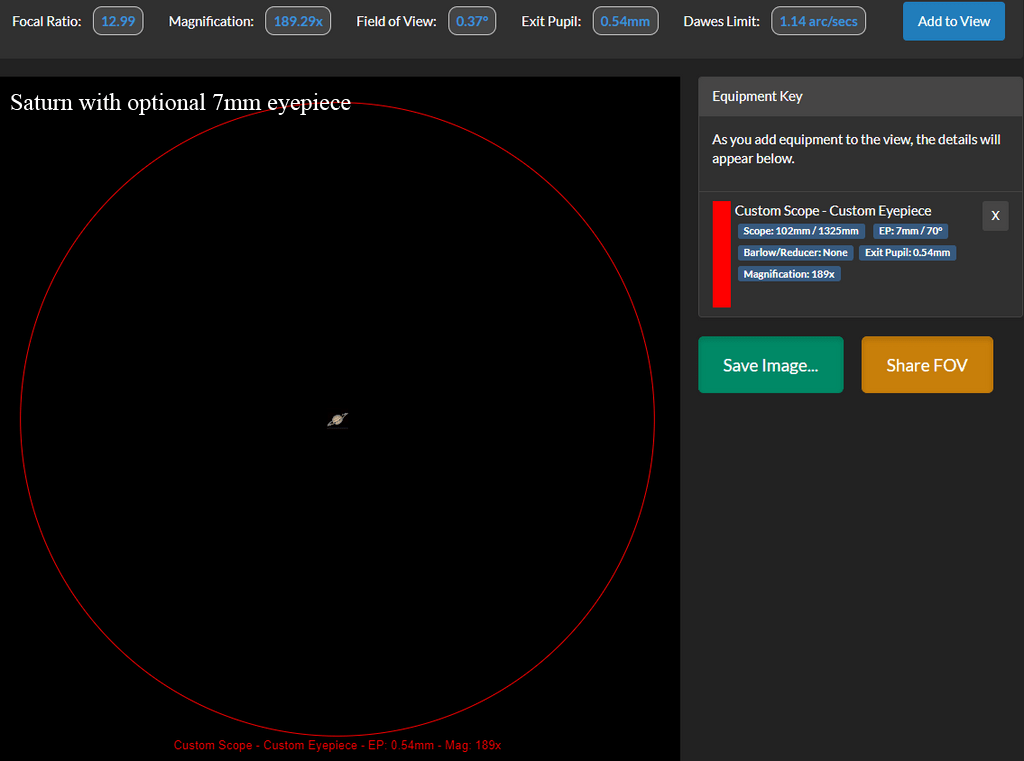
Task: Click the Exit Pupil 0.54mm equipment tag
Action: [x=907, y=253]
